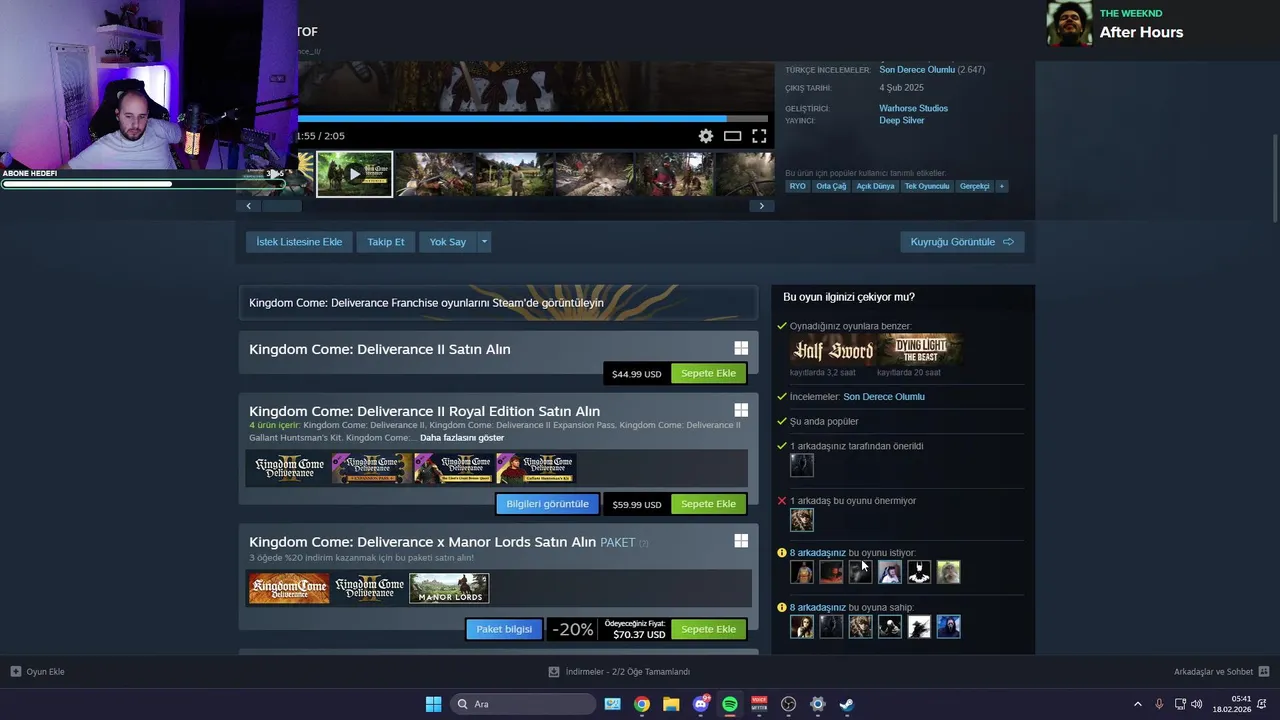The width and height of the screenshot is (1280, 720).
Task: Select the Orta Çağ tag
Action: pos(831,186)
